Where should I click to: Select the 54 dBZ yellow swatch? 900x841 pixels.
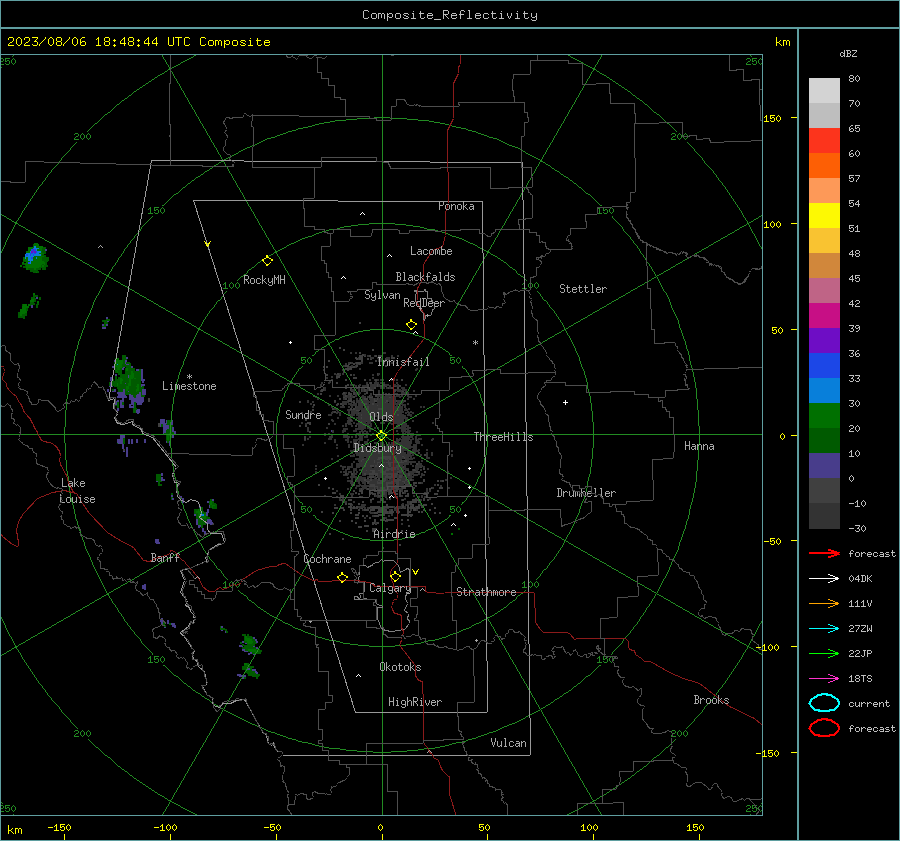824,215
